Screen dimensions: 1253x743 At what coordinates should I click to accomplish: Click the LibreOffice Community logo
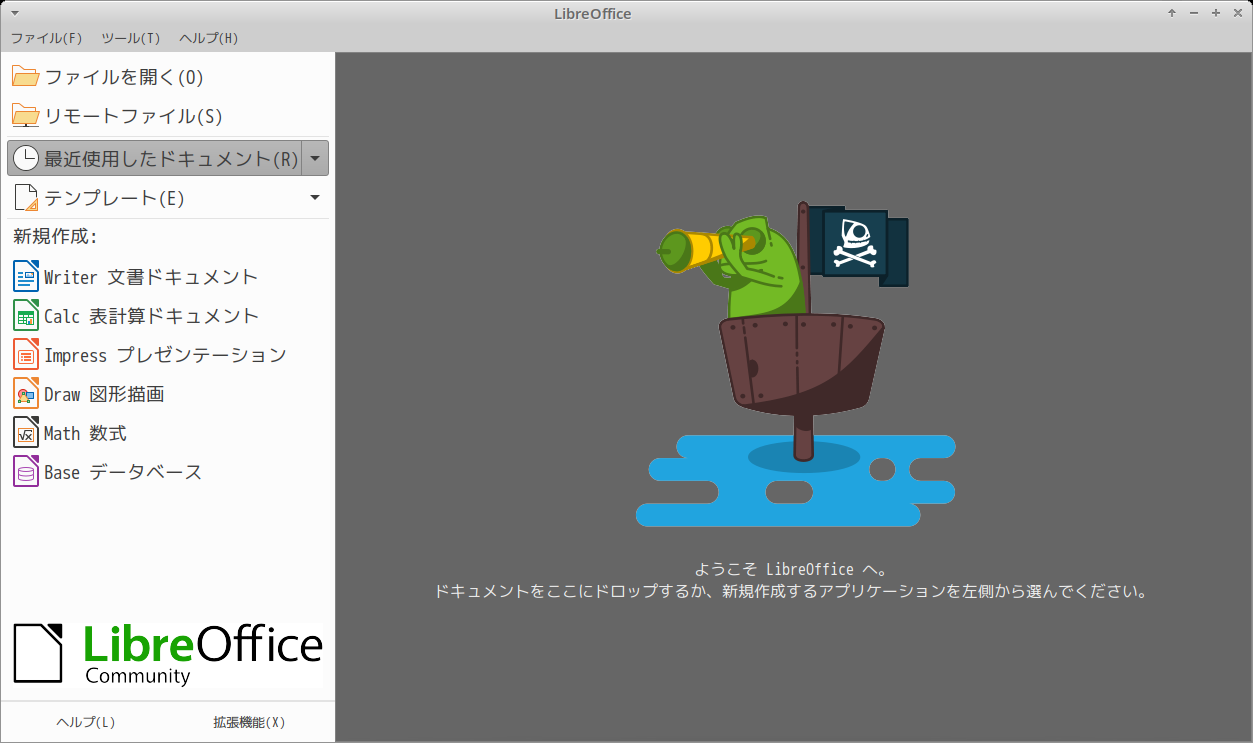pyautogui.click(x=168, y=654)
